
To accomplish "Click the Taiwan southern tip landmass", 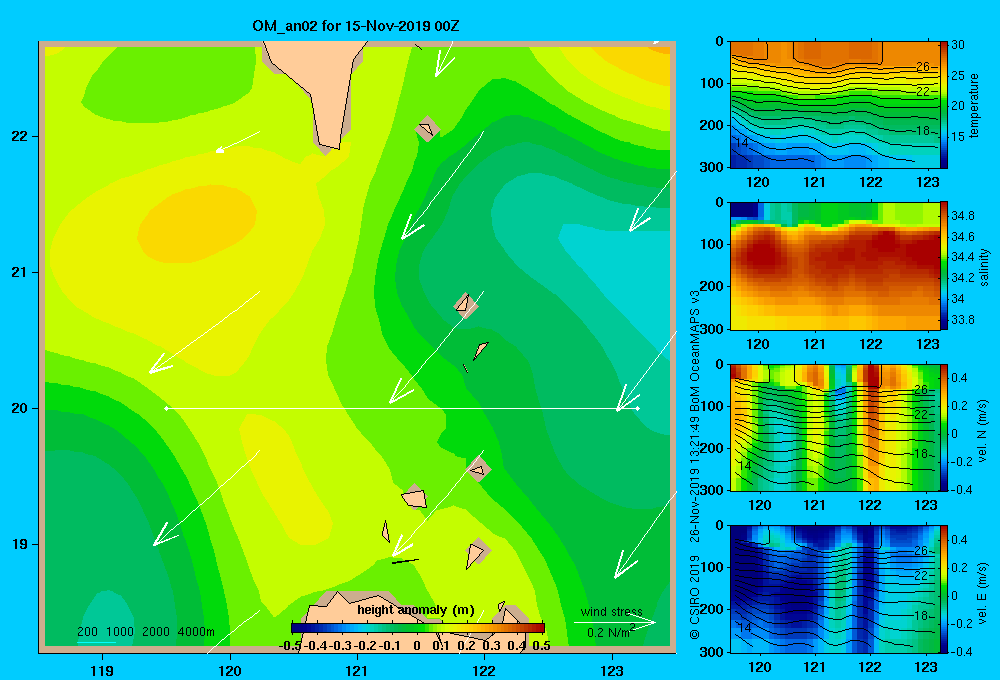I will [317, 96].
